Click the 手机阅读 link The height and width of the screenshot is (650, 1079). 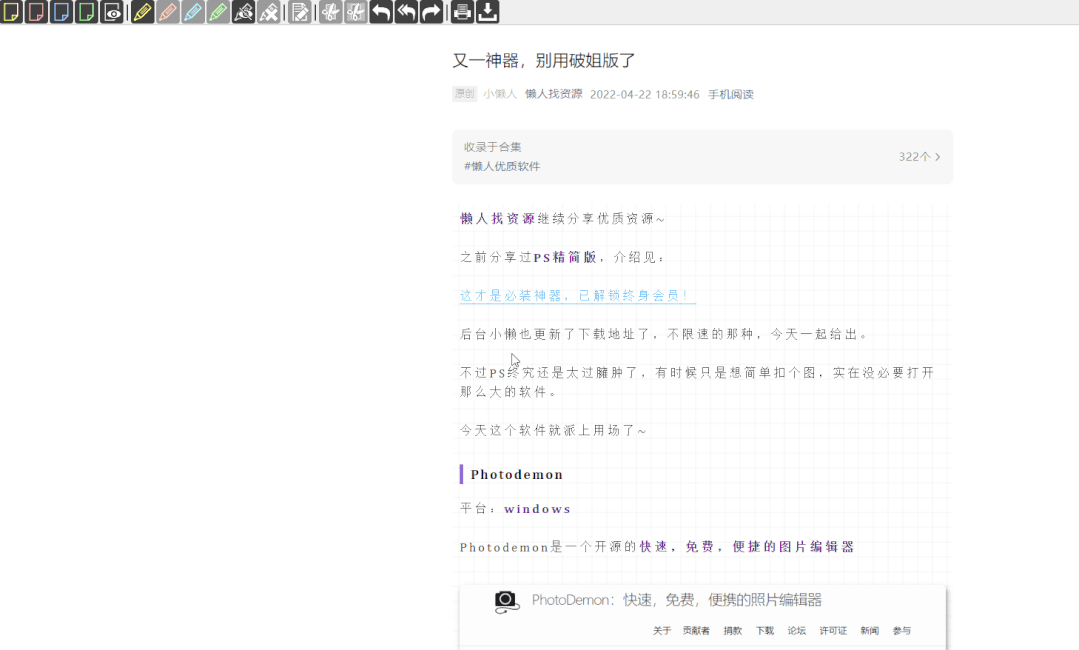(731, 94)
